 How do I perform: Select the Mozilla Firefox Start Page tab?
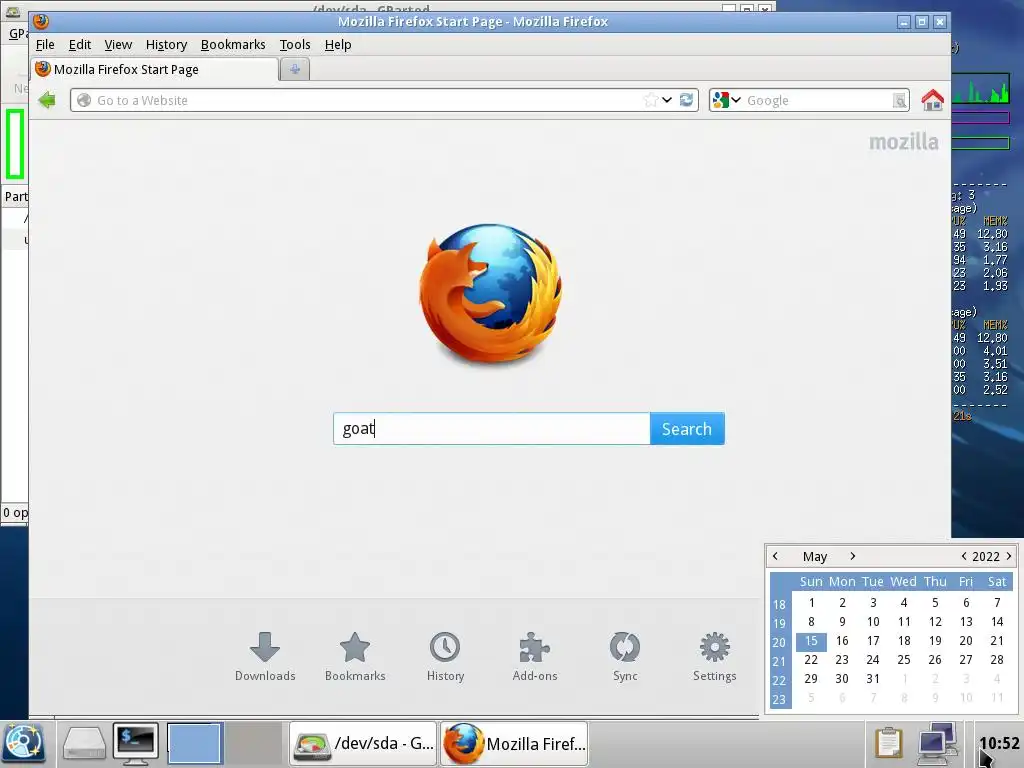pyautogui.click(x=155, y=69)
